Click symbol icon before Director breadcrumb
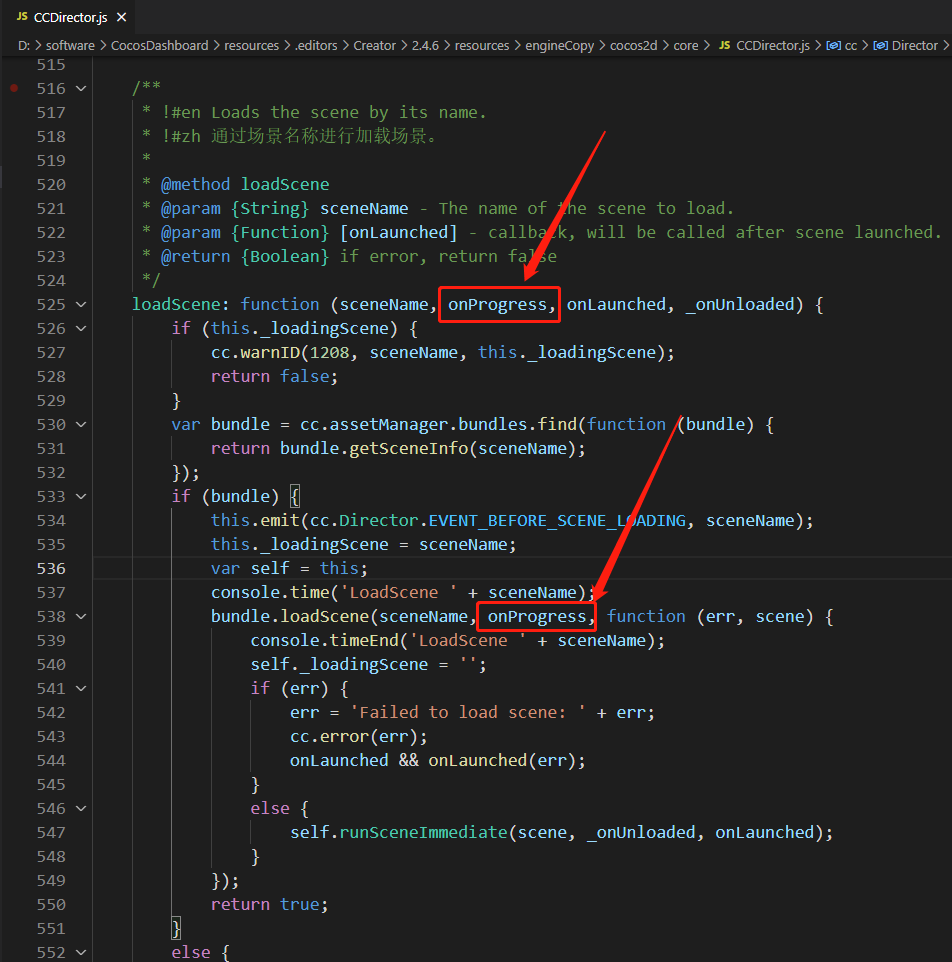 coord(880,45)
